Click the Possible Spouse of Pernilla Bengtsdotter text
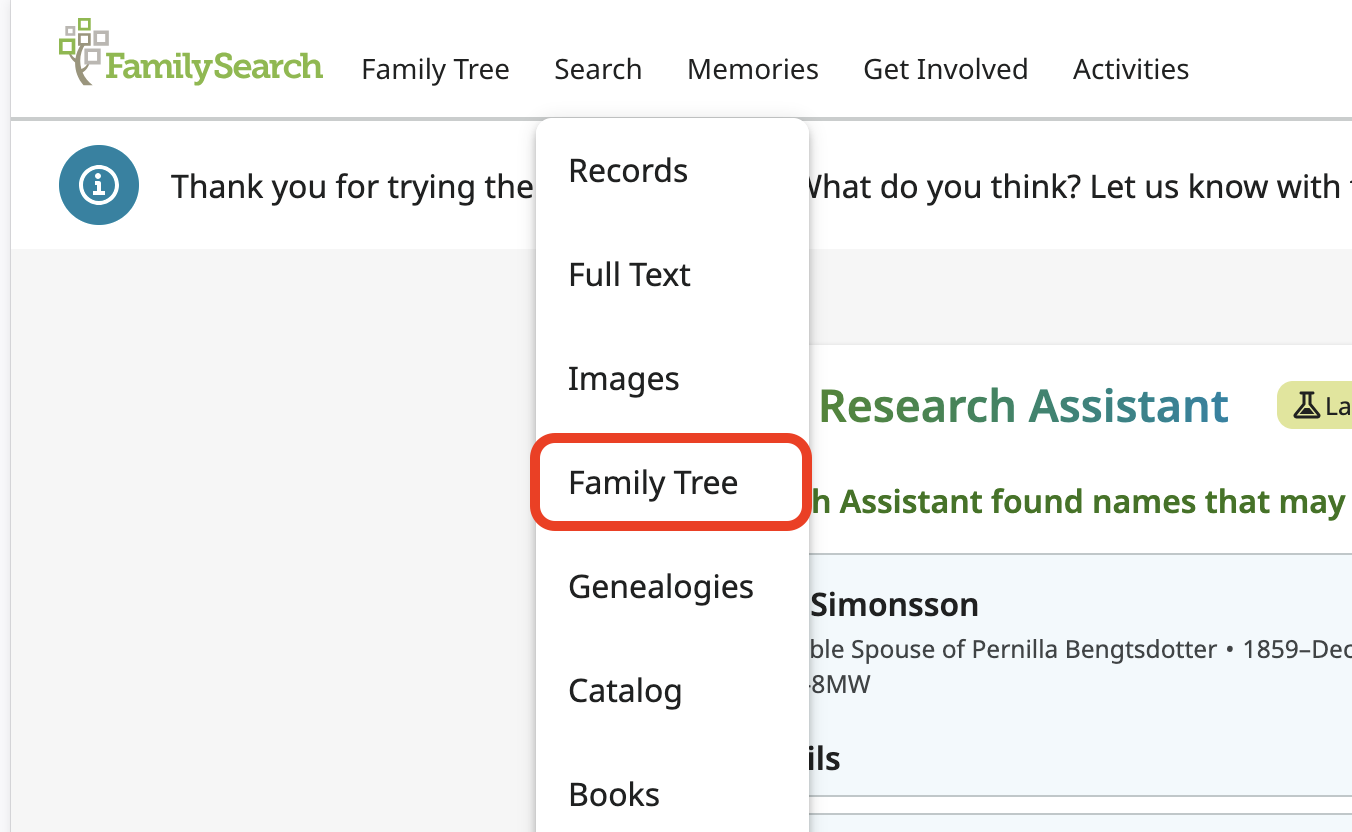 [1010, 650]
